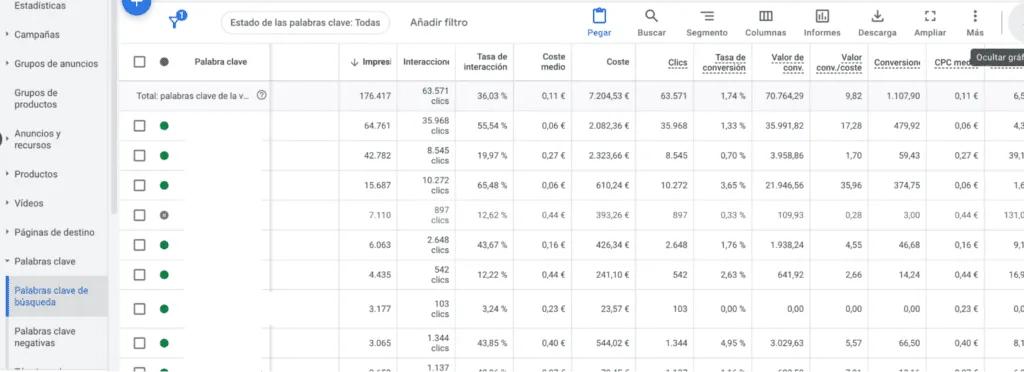This screenshot has height=372, width=1024.
Task: Click the blue plus add-keyword button
Action: pos(136,4)
